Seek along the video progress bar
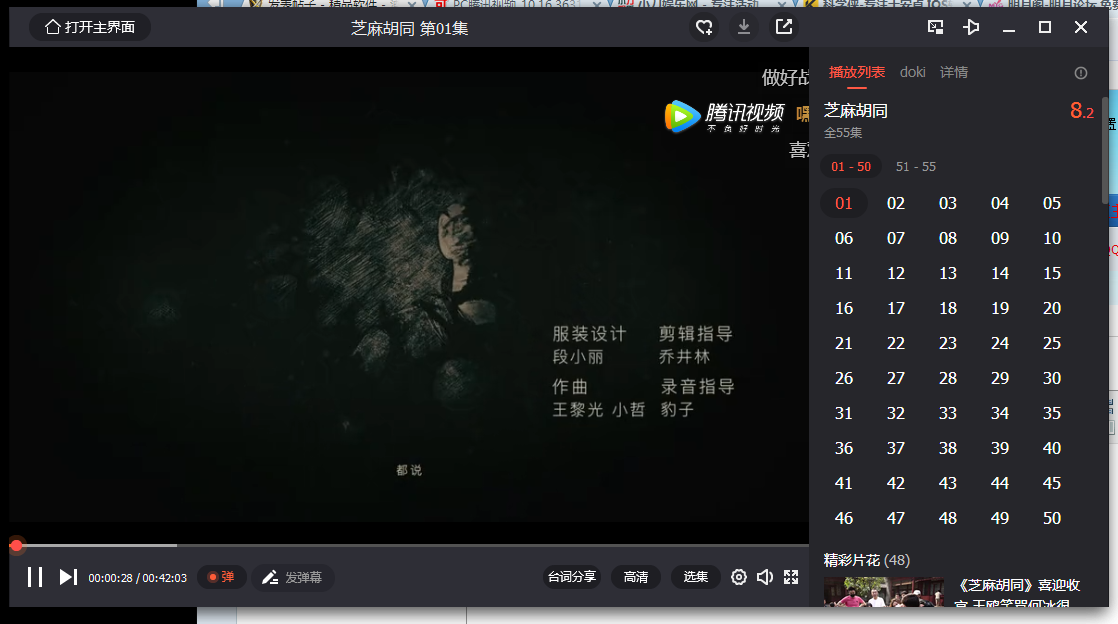The width and height of the screenshot is (1118, 624). (409, 546)
